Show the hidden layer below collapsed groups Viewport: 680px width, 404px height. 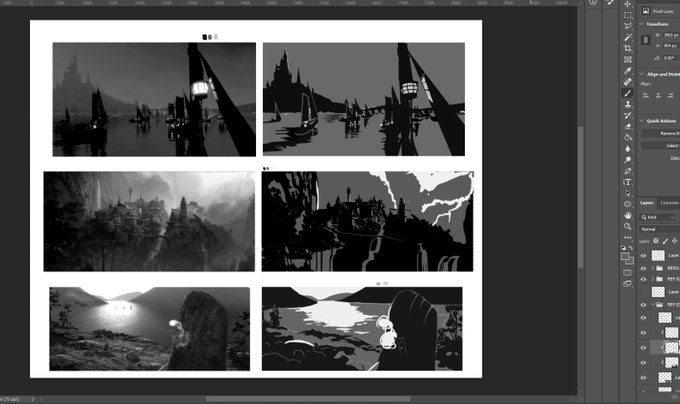644,292
